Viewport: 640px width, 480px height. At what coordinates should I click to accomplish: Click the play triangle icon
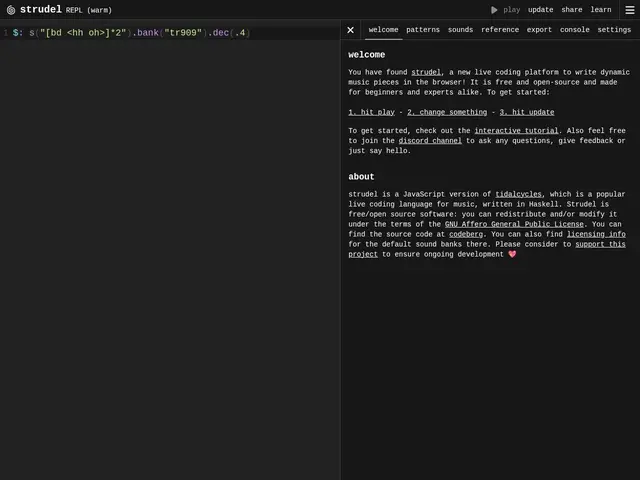494,10
